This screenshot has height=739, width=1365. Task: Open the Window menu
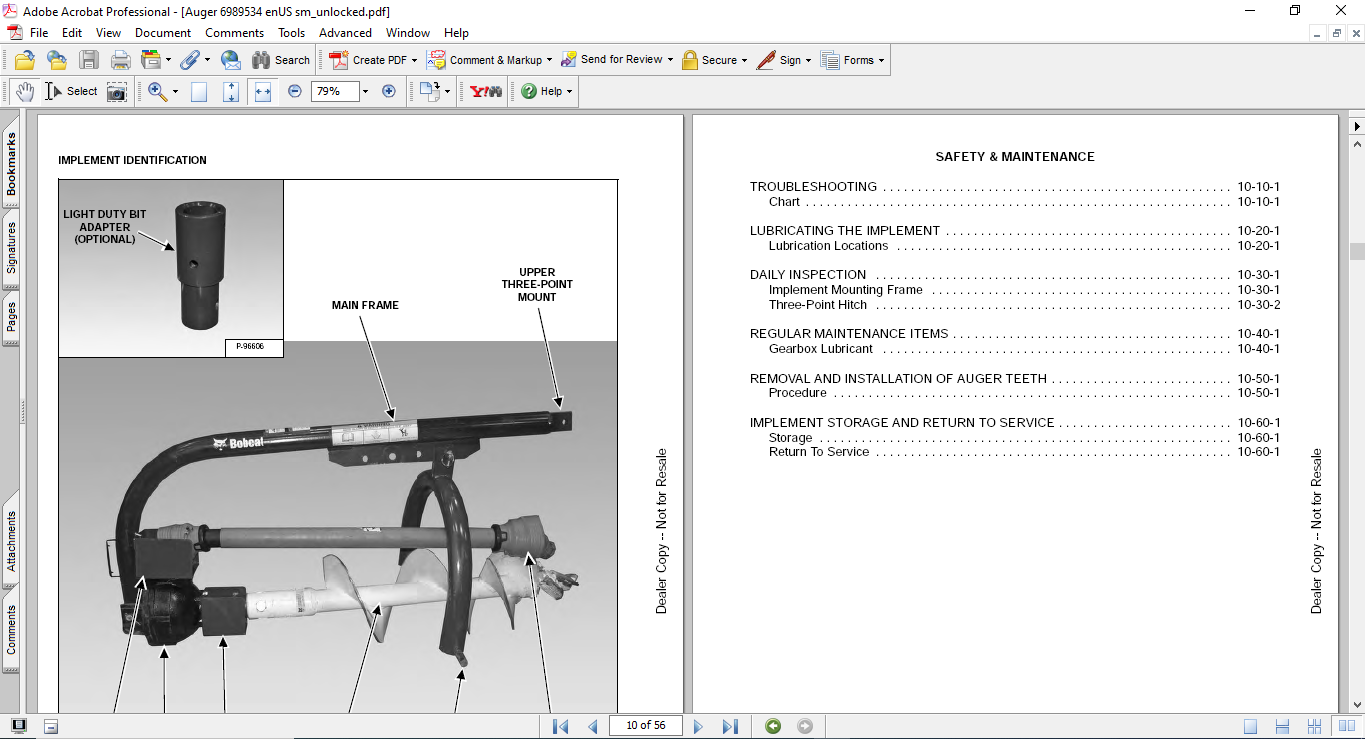(x=408, y=33)
